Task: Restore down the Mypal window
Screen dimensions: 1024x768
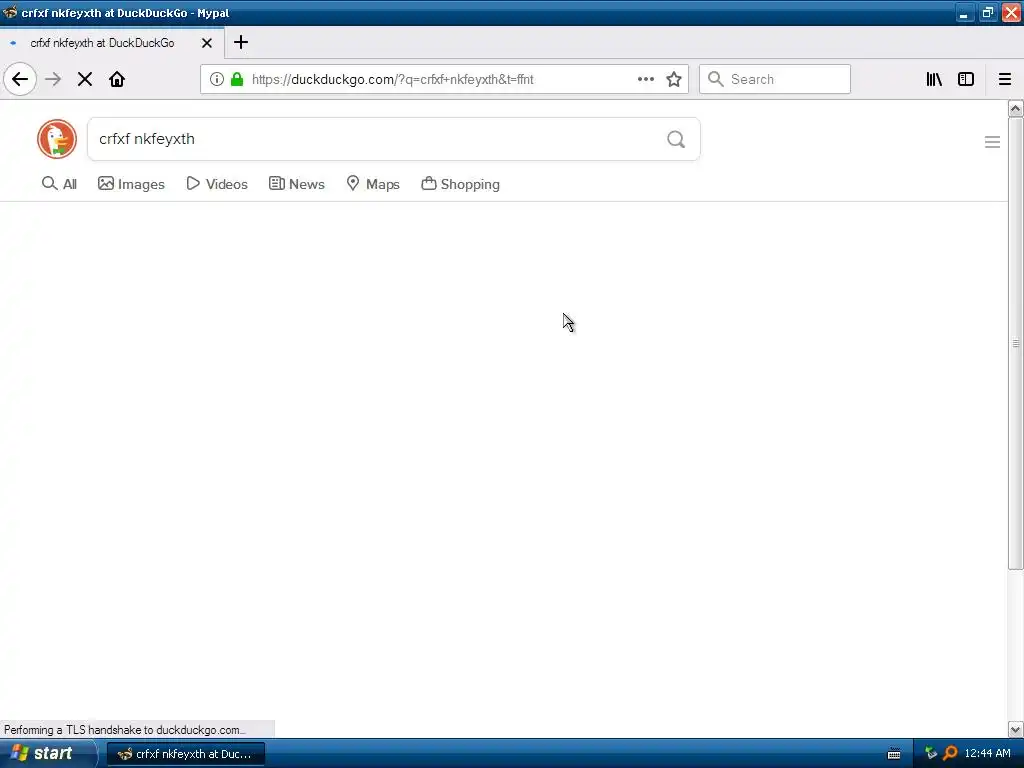Action: [x=987, y=13]
